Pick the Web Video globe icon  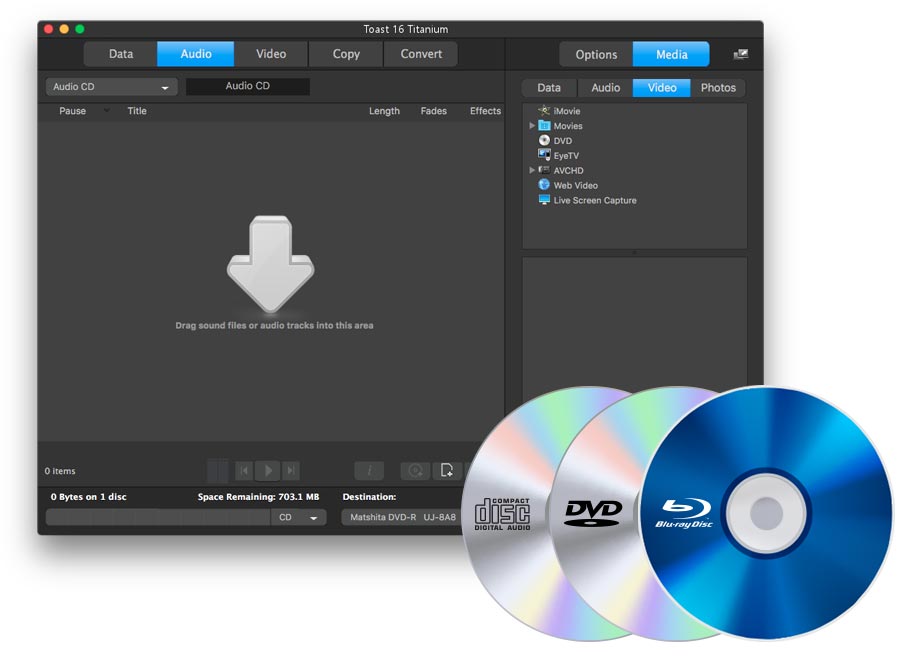click(x=544, y=185)
